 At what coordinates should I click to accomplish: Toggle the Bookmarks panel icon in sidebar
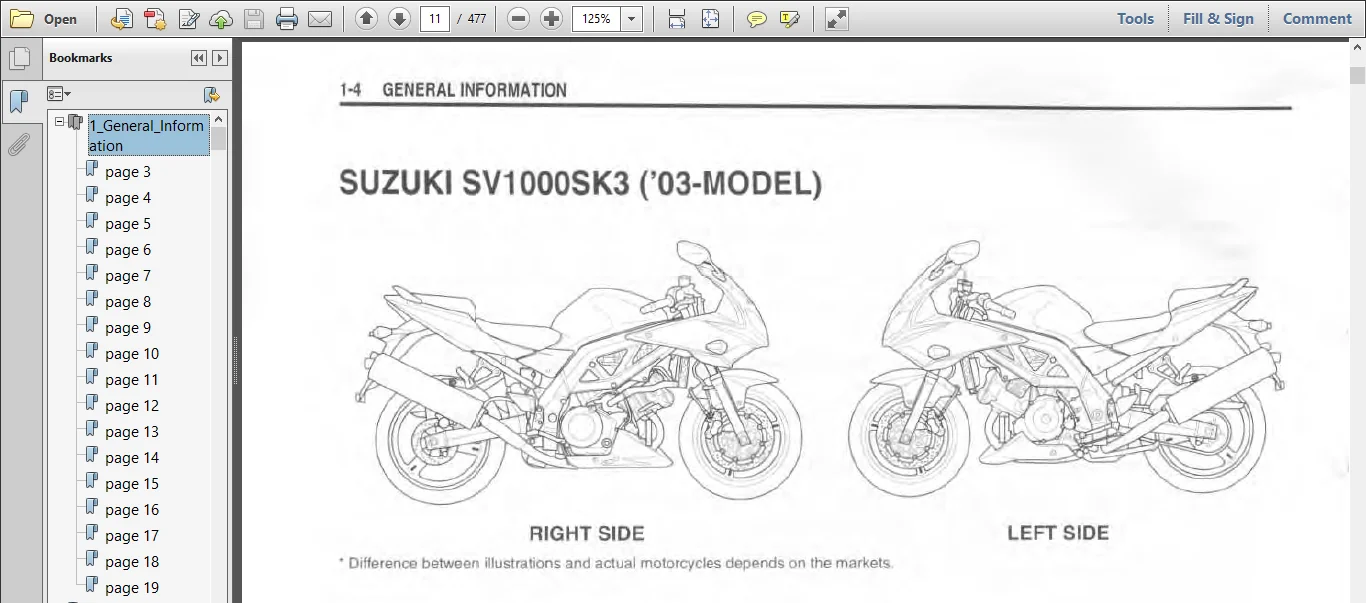[19, 101]
